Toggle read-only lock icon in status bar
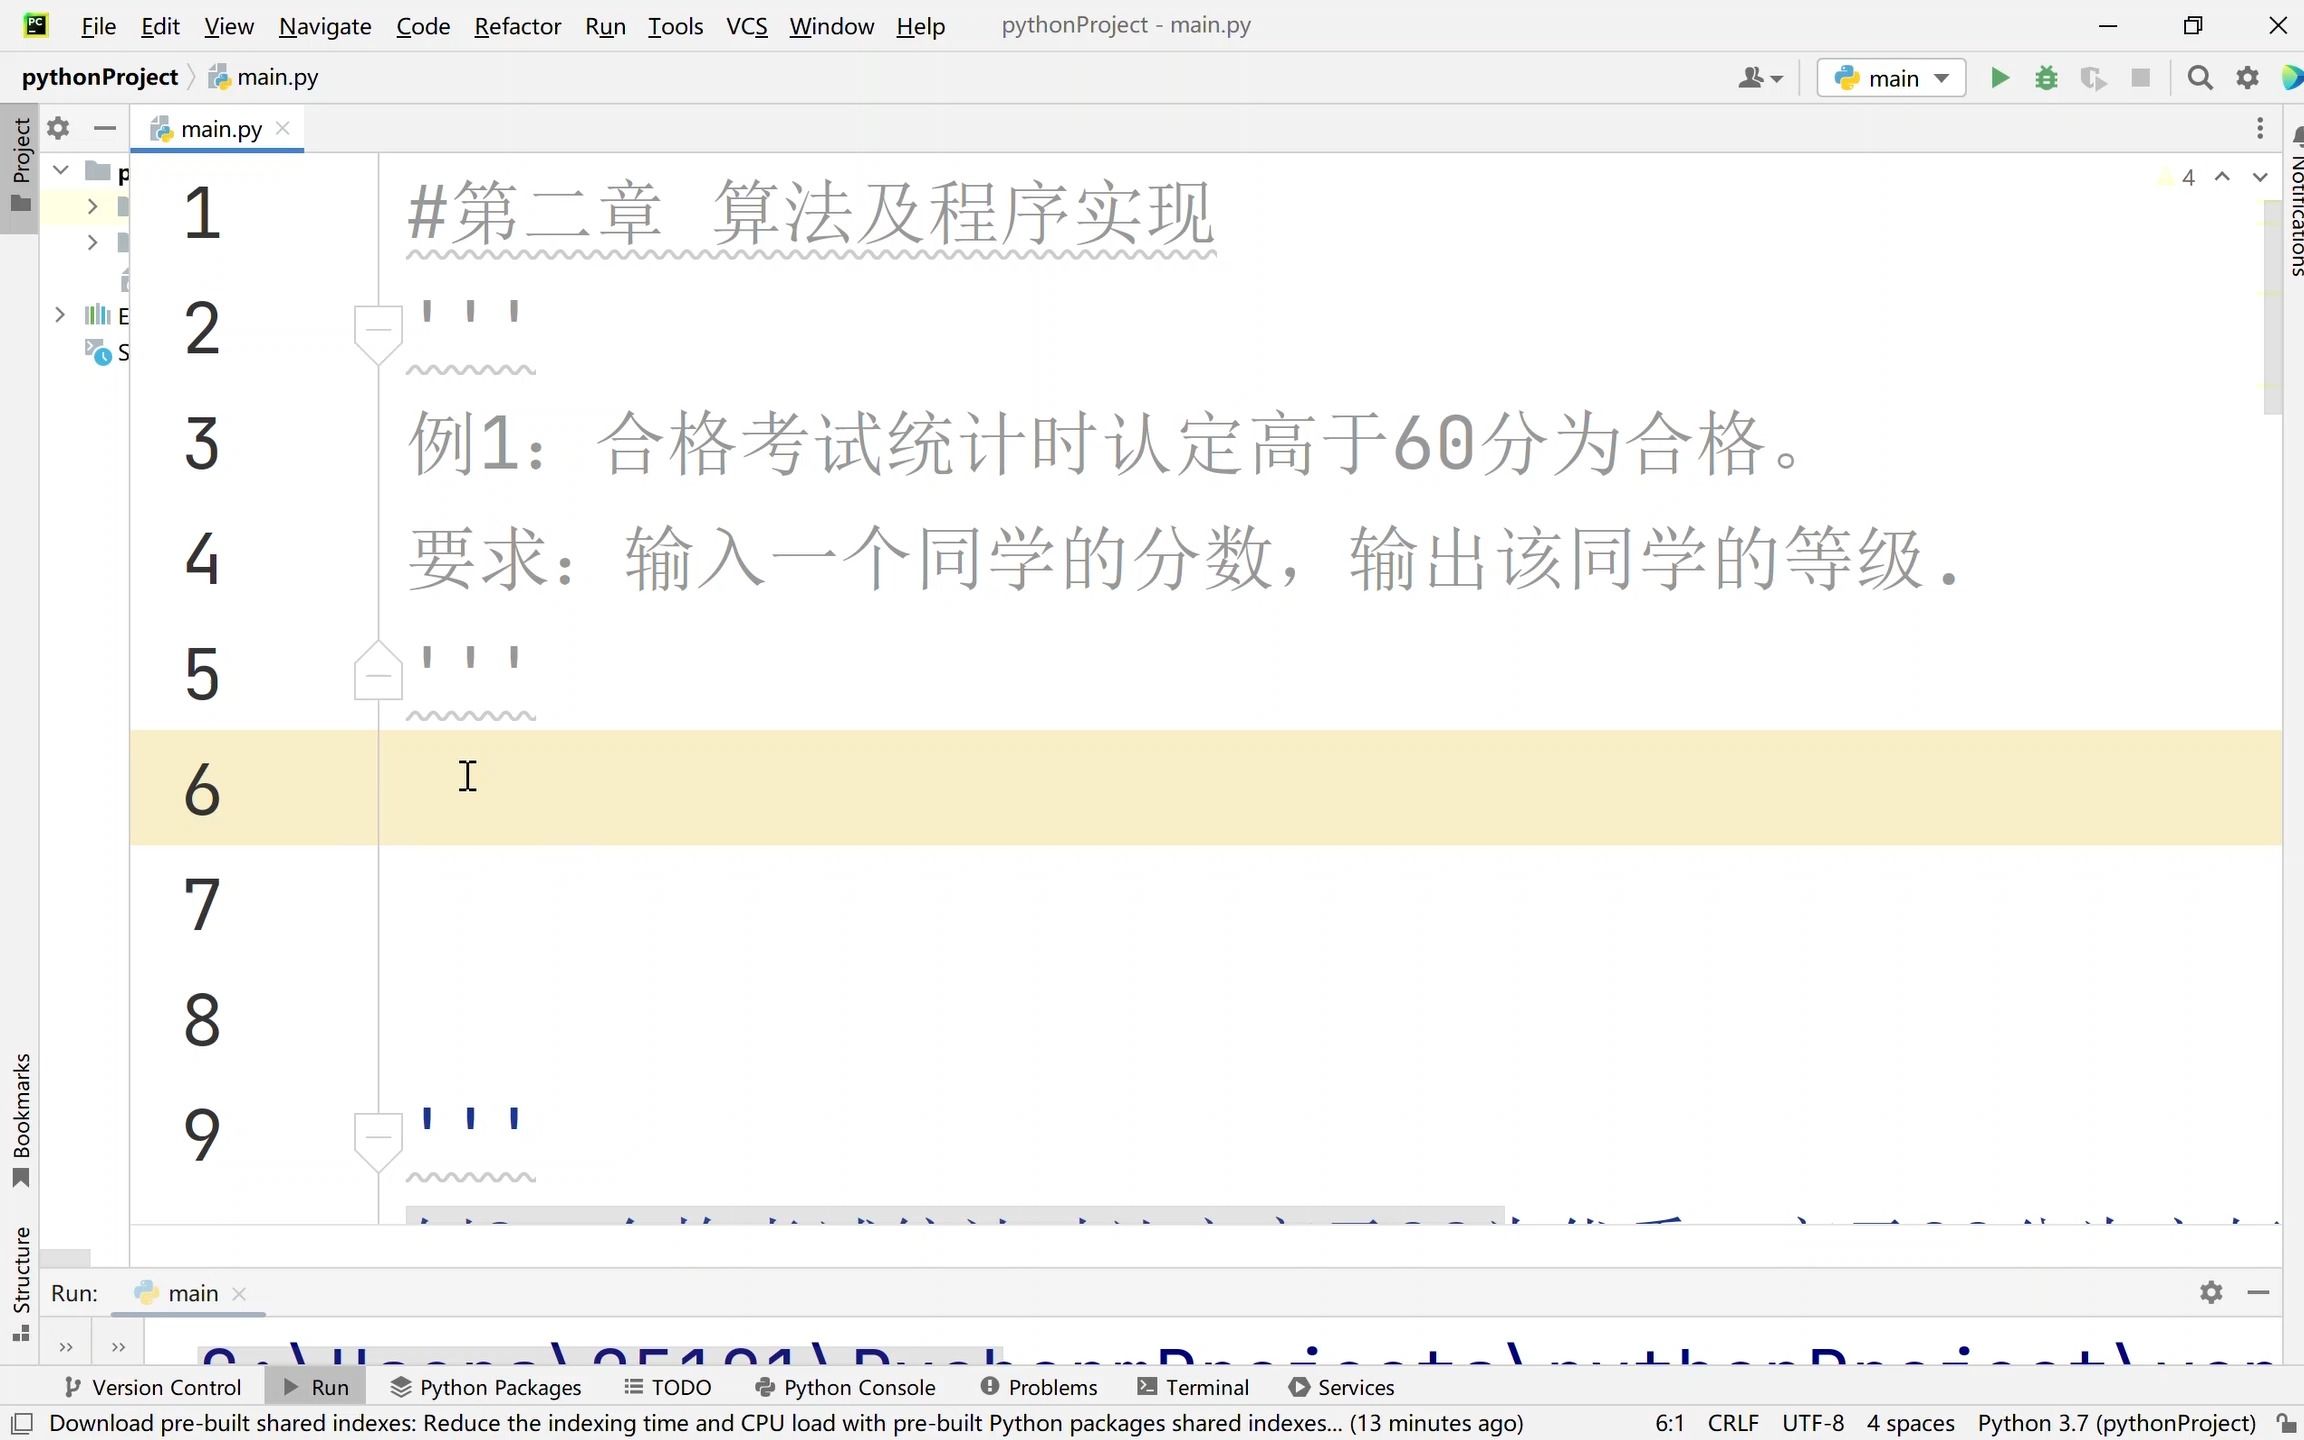2304x1440 pixels. pos(2286,1423)
